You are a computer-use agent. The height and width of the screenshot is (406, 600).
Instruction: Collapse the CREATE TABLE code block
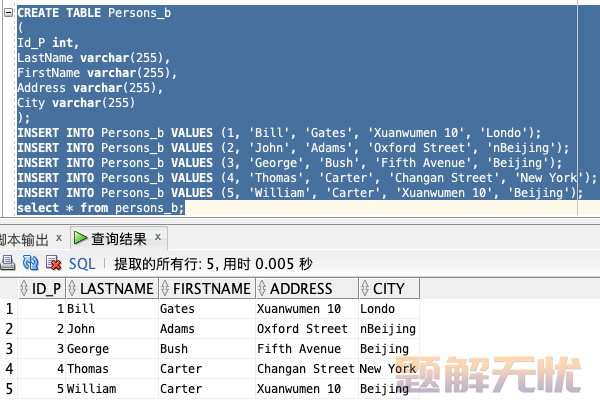click(8, 13)
